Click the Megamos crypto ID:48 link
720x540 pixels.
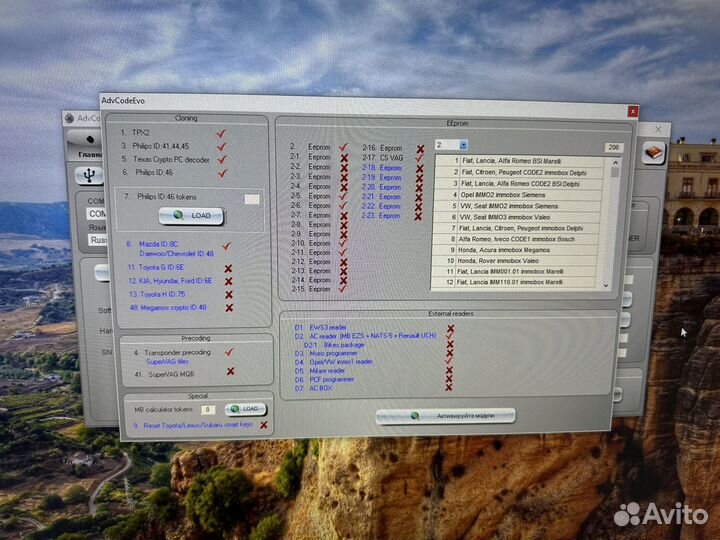[x=174, y=308]
